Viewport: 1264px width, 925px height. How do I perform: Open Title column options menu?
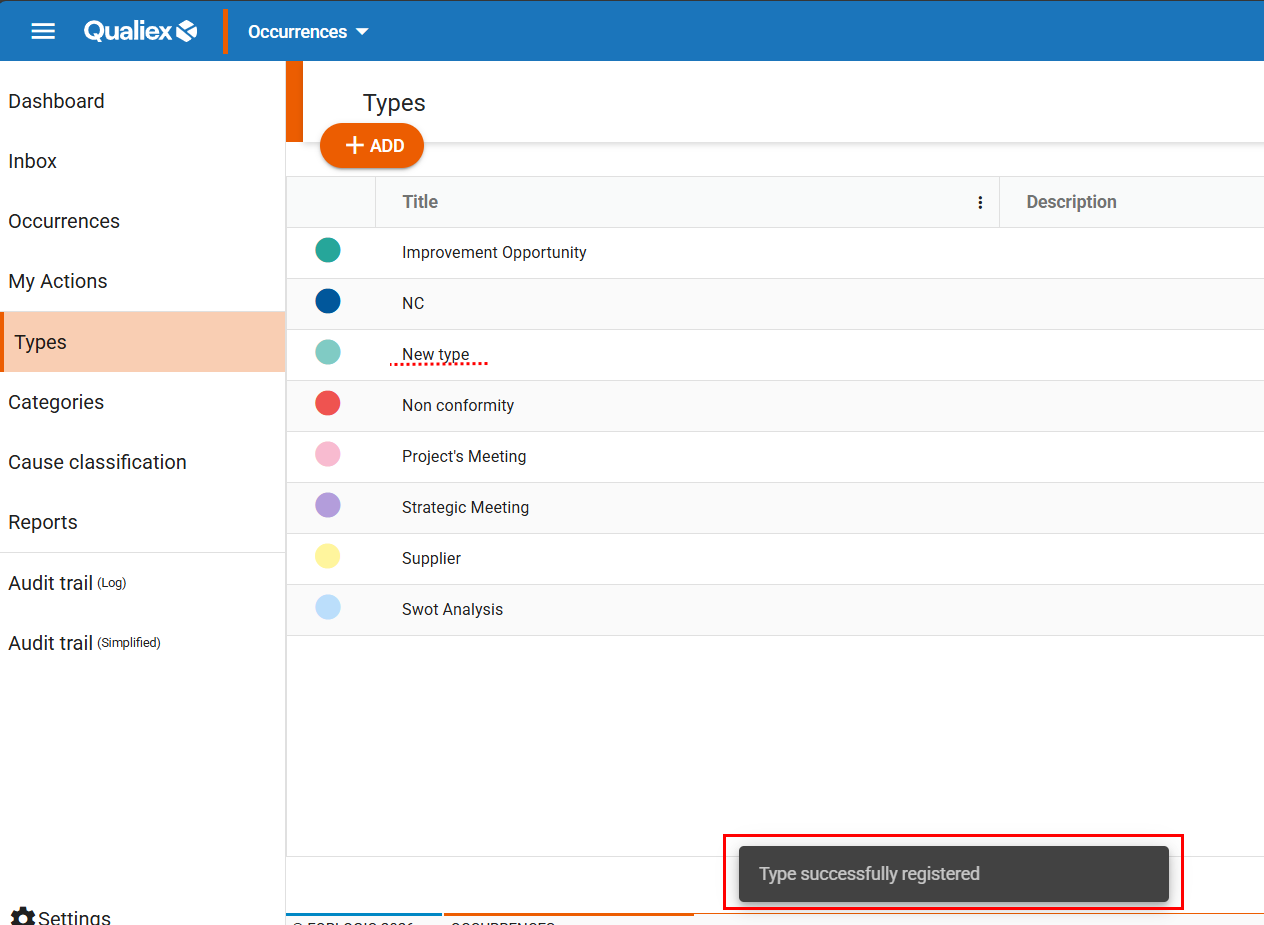(980, 202)
